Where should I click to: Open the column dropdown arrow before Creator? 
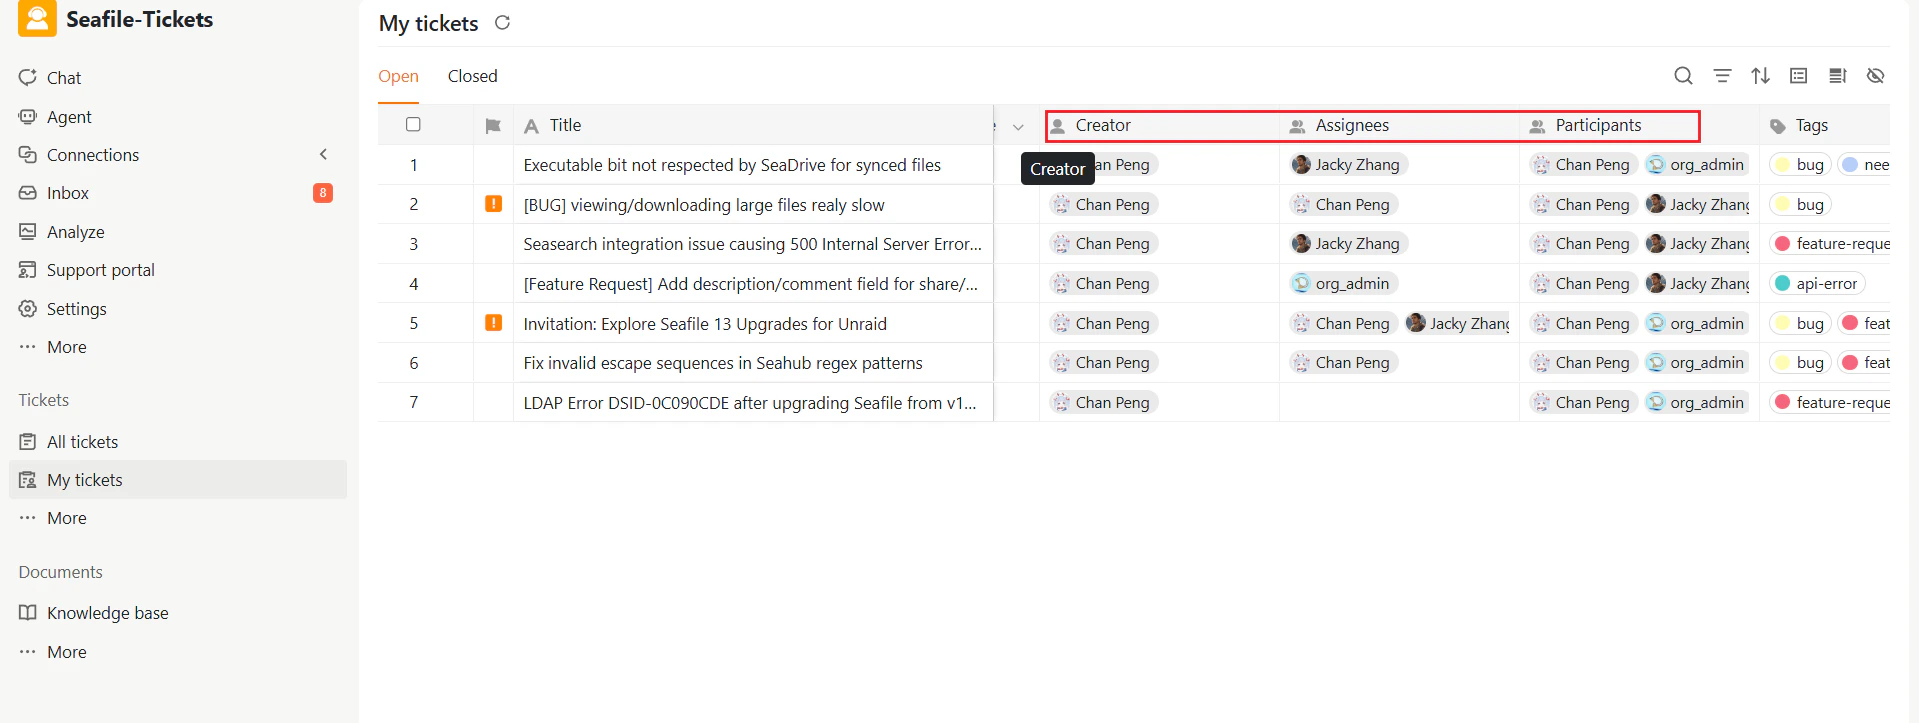click(x=1018, y=127)
